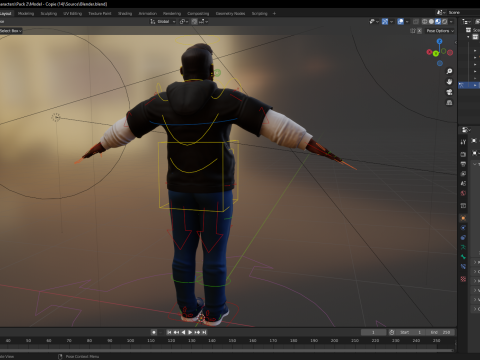Open the Object properties tab
This screenshot has width=480, height=360.
[x=463, y=218]
